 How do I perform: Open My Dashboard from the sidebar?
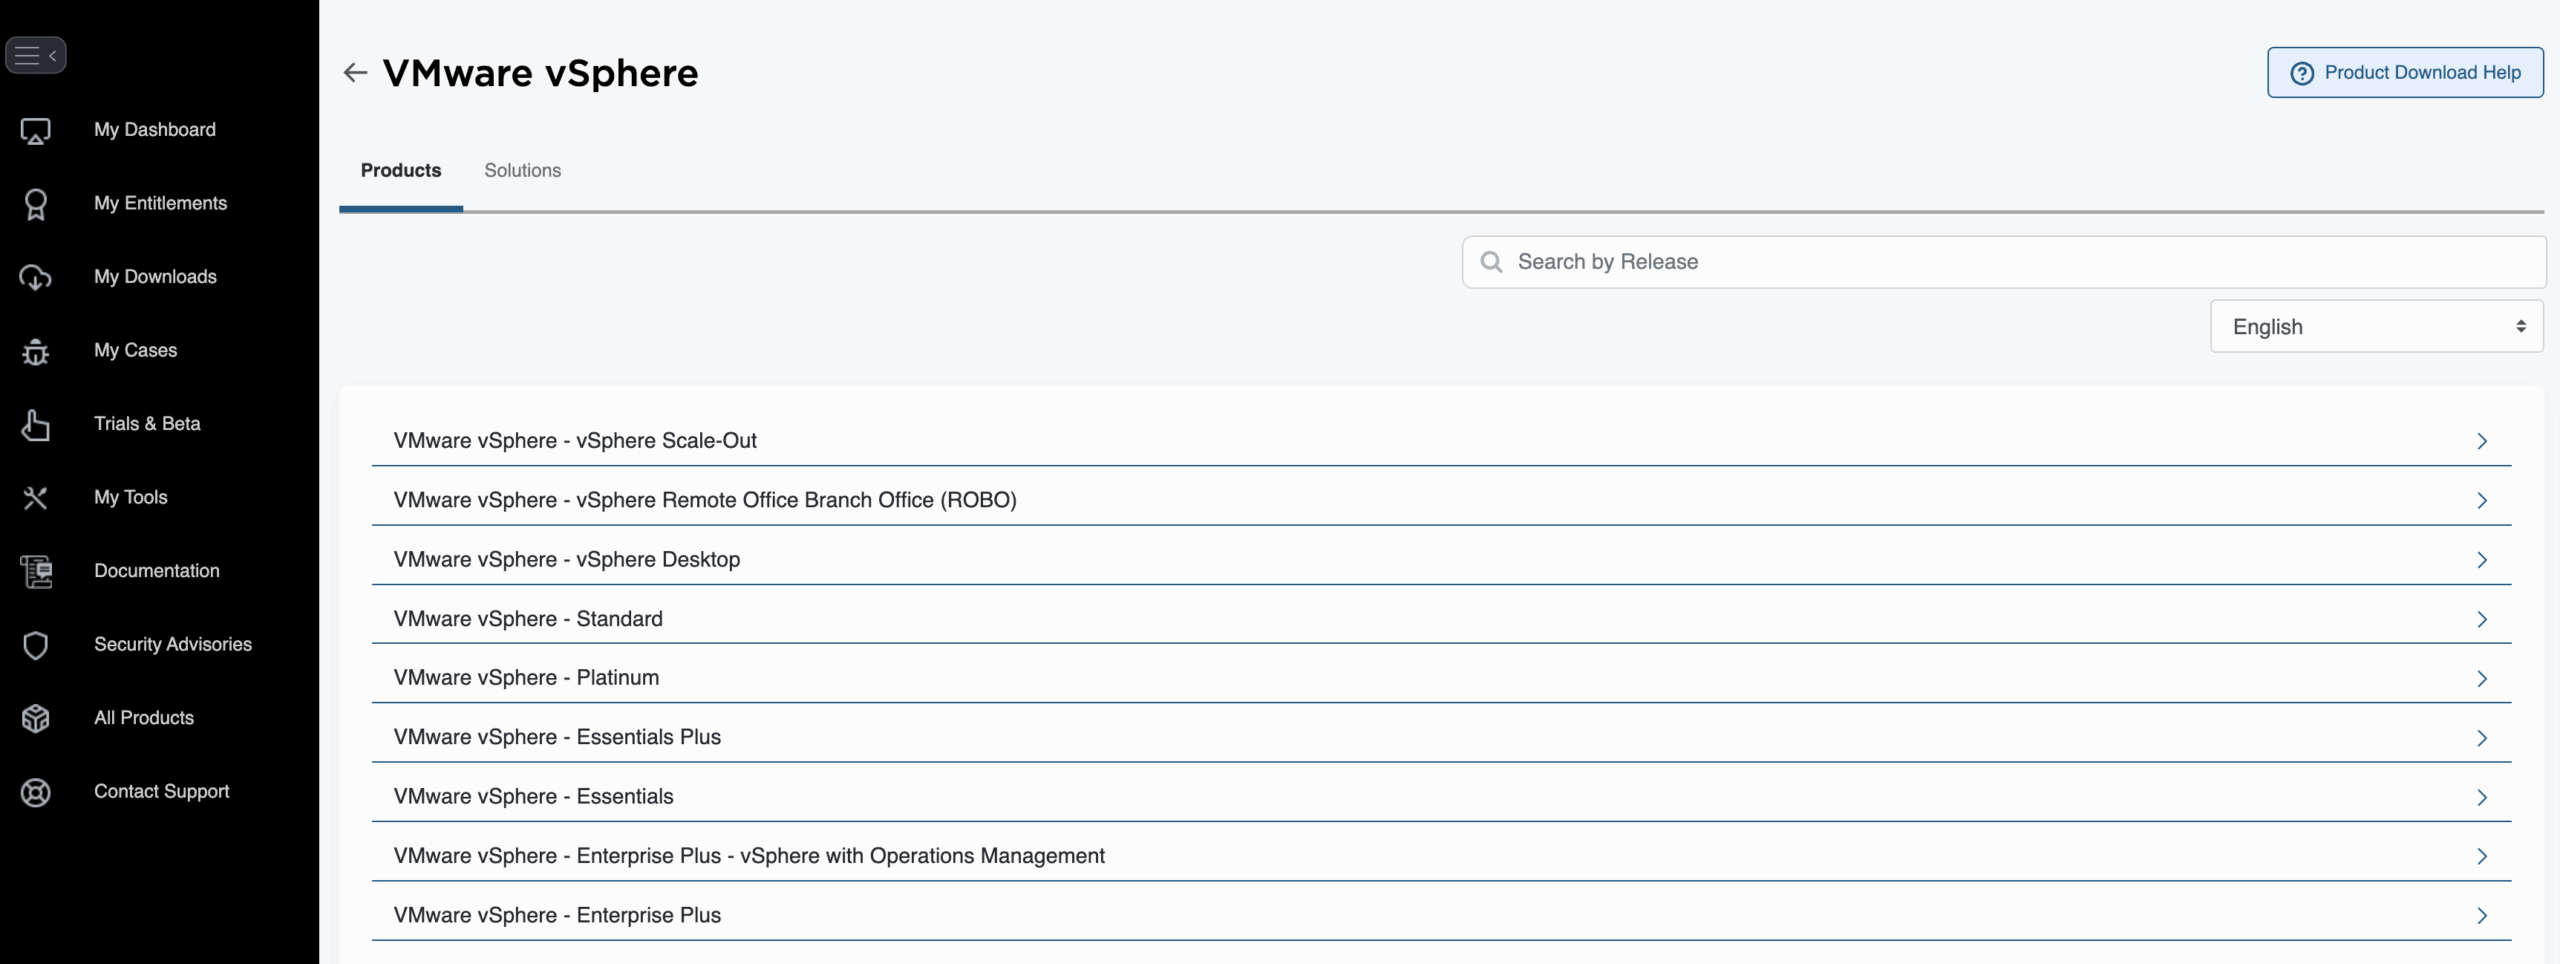[x=154, y=129]
